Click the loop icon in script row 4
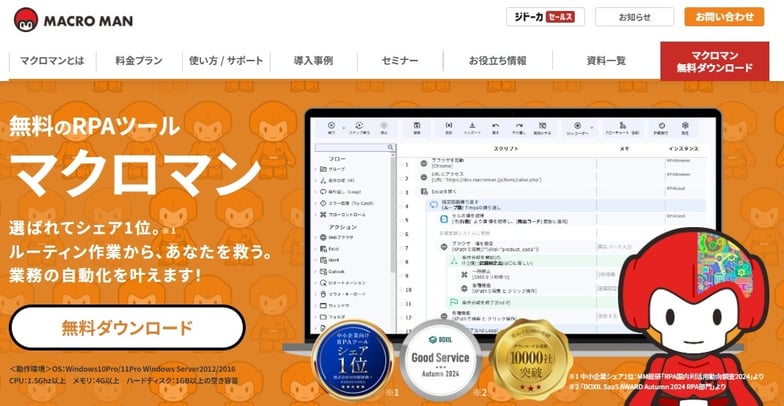This screenshot has width=784, height=406. pos(434,204)
